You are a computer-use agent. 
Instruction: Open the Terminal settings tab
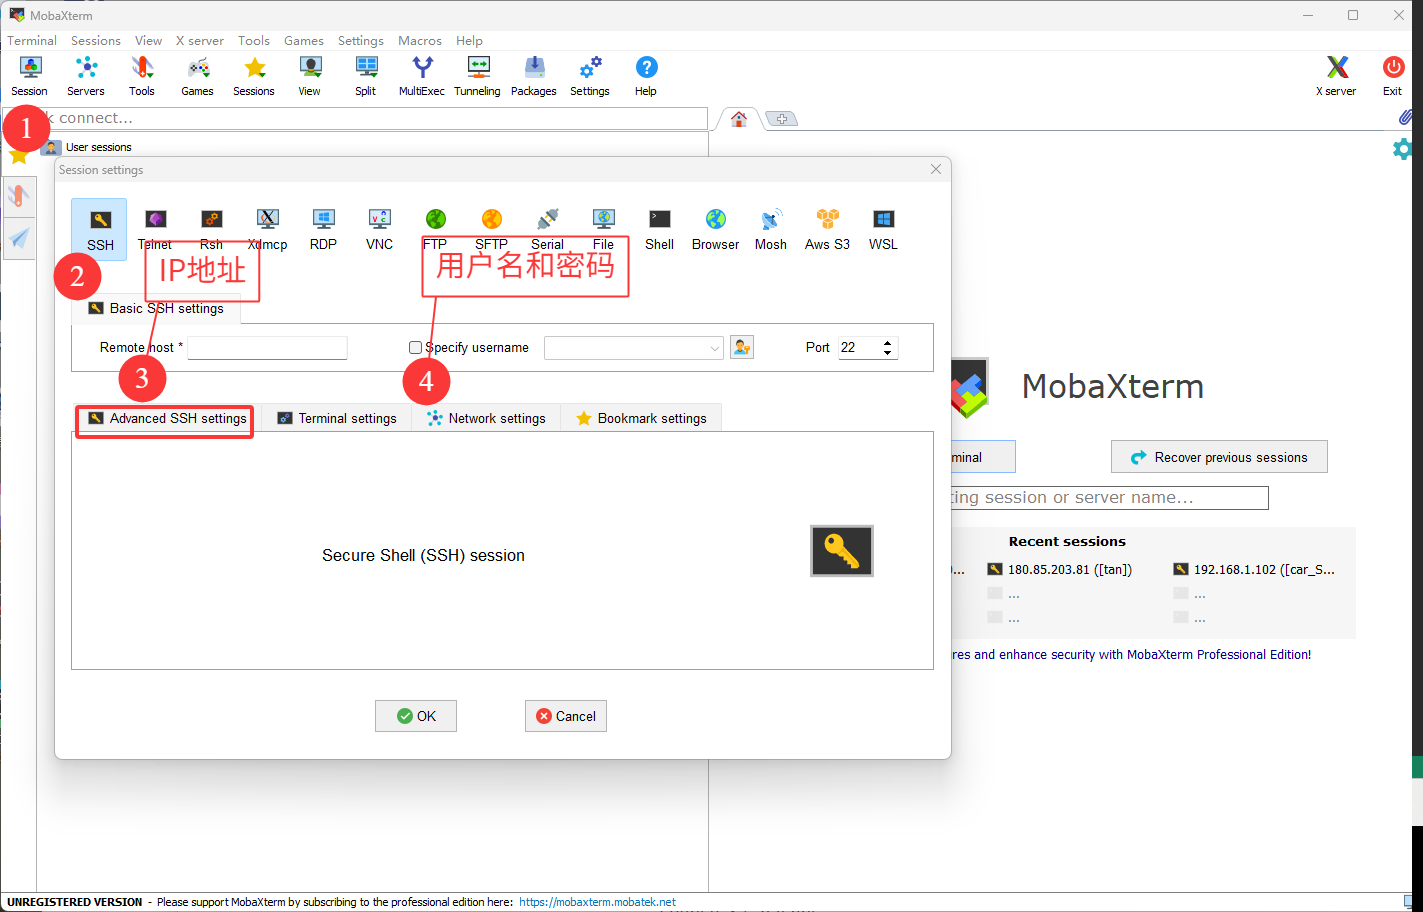click(x=337, y=418)
